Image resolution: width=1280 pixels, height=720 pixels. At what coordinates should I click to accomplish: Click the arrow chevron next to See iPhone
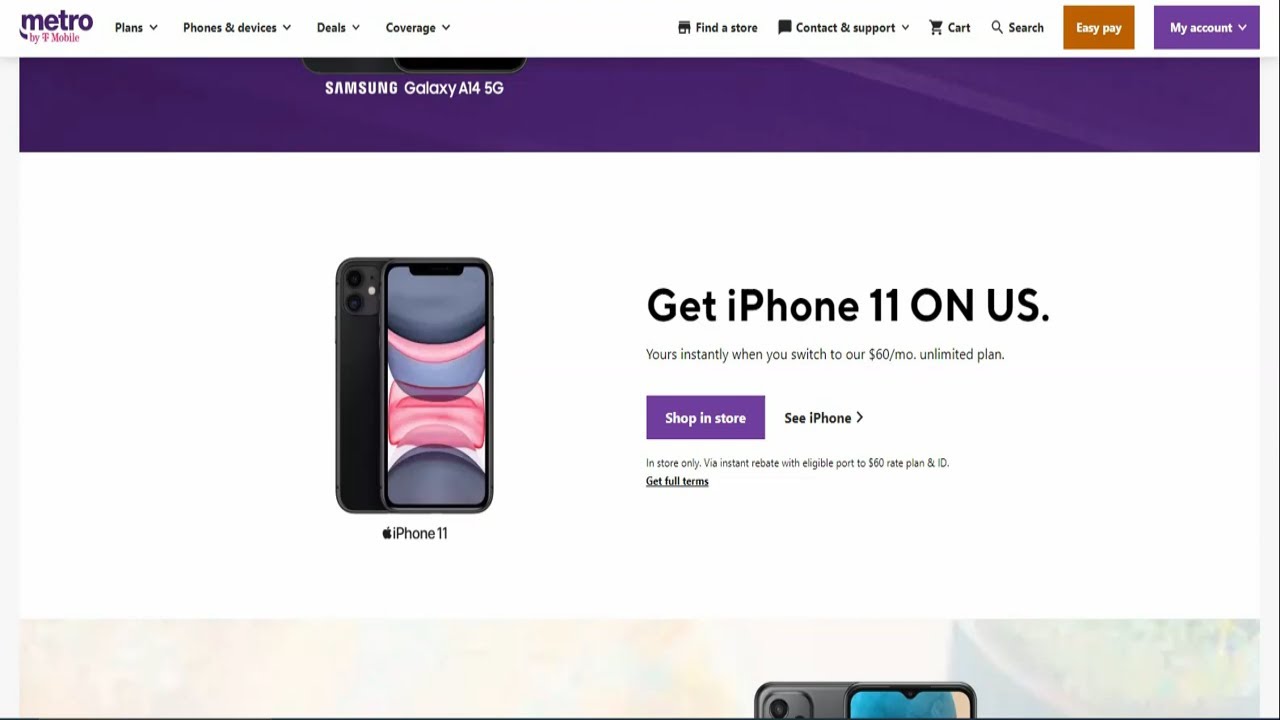click(x=860, y=418)
